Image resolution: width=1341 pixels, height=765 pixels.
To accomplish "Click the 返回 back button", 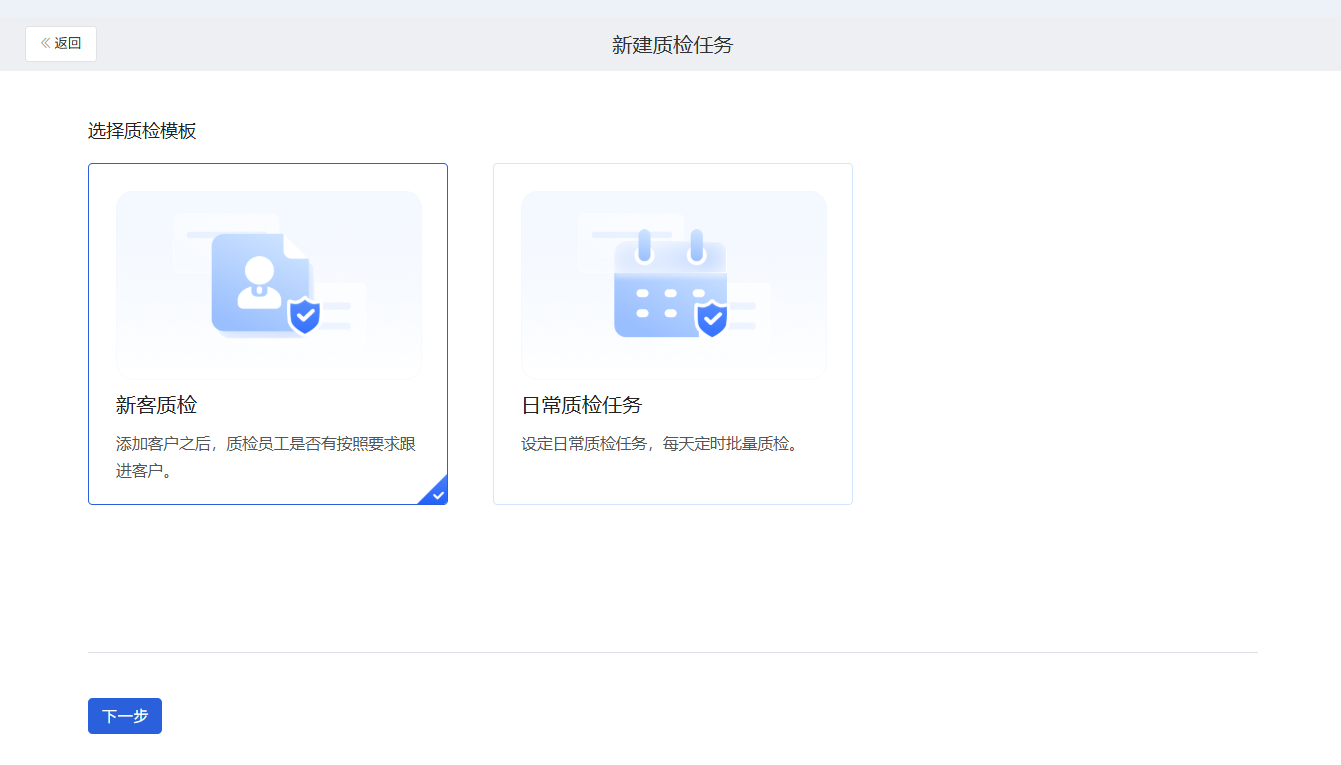I will click(61, 44).
